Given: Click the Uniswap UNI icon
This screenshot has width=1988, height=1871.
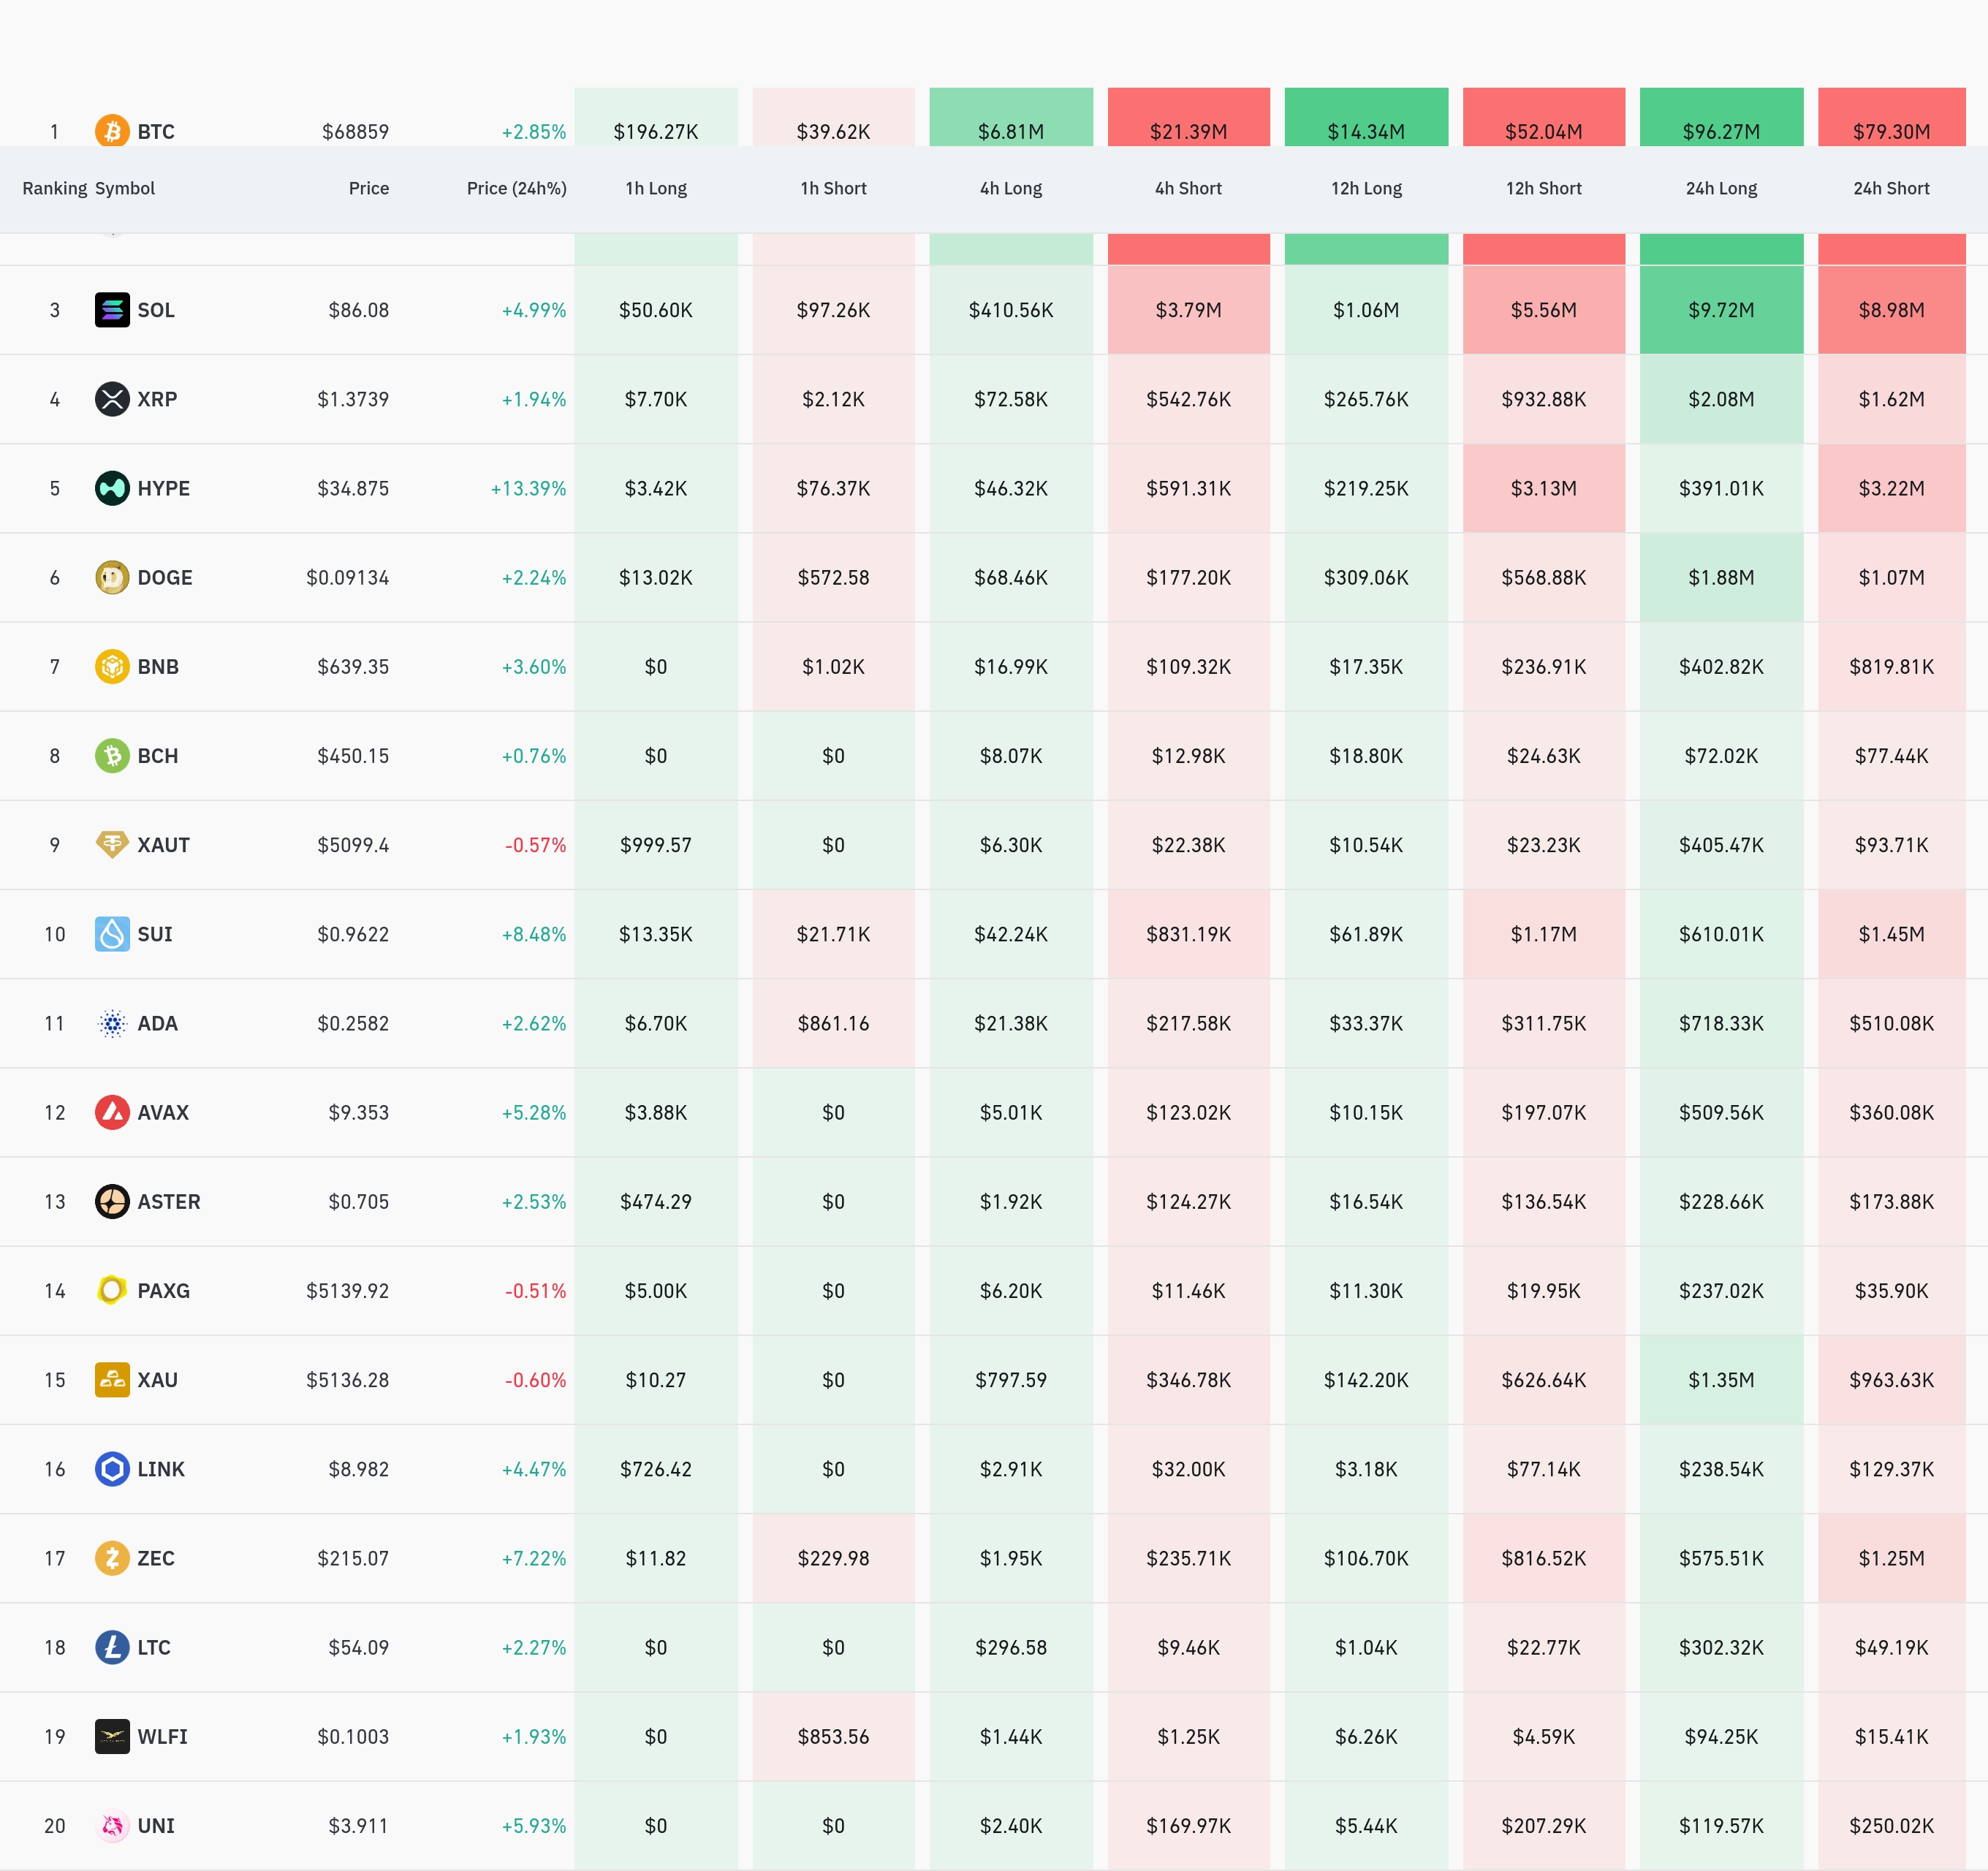Looking at the screenshot, I should [112, 1826].
